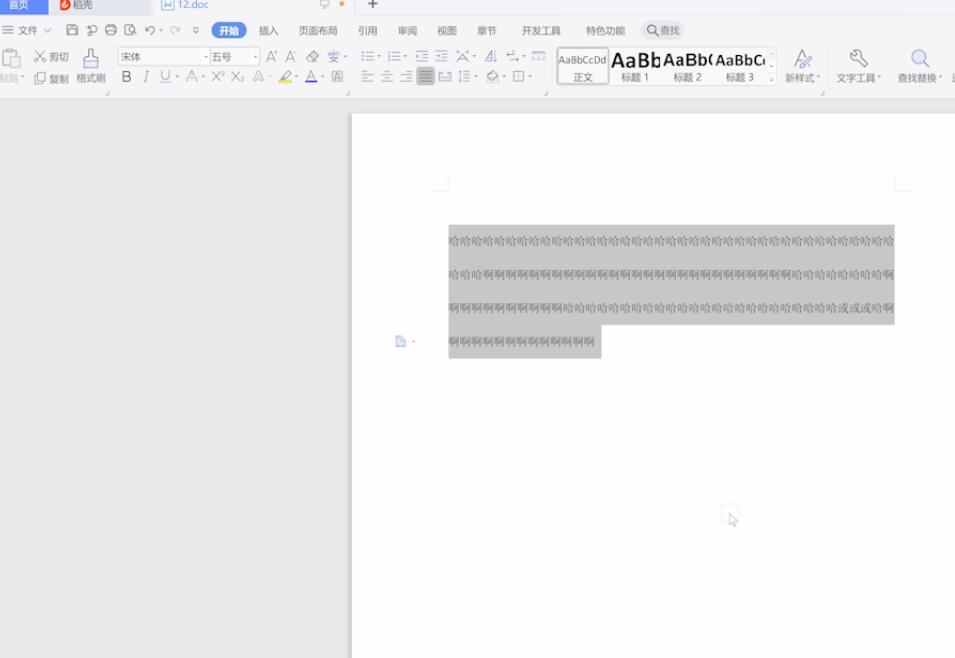Apply superscript formatting
This screenshot has height=658, width=955.
coord(218,77)
